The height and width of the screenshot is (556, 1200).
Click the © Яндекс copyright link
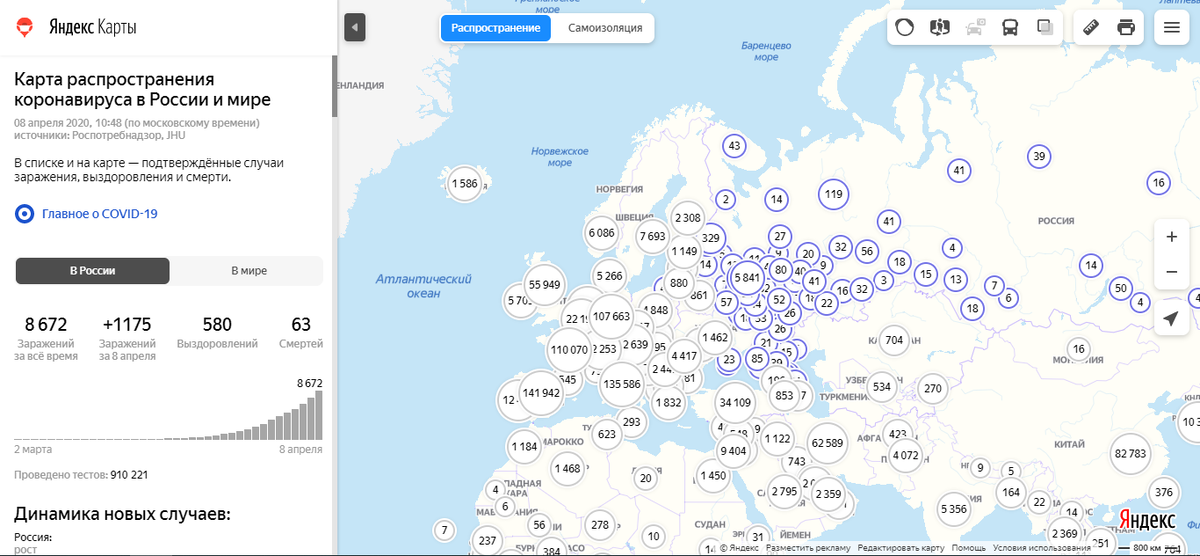[x=738, y=548]
